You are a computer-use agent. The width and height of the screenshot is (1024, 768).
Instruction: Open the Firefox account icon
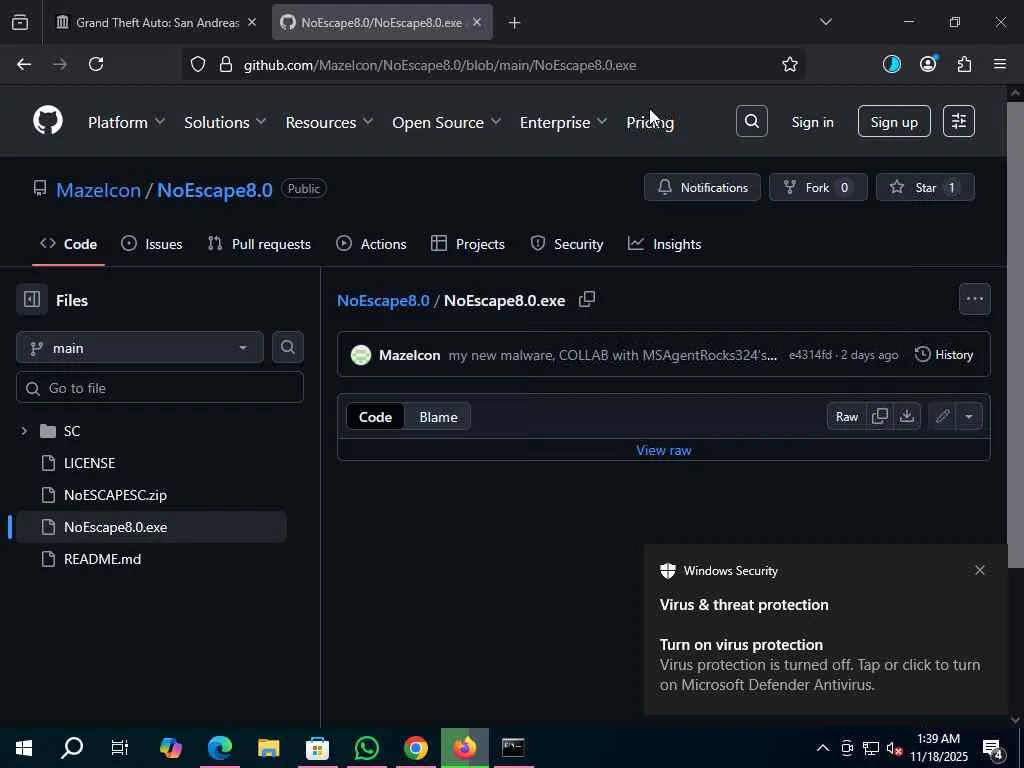(x=928, y=64)
